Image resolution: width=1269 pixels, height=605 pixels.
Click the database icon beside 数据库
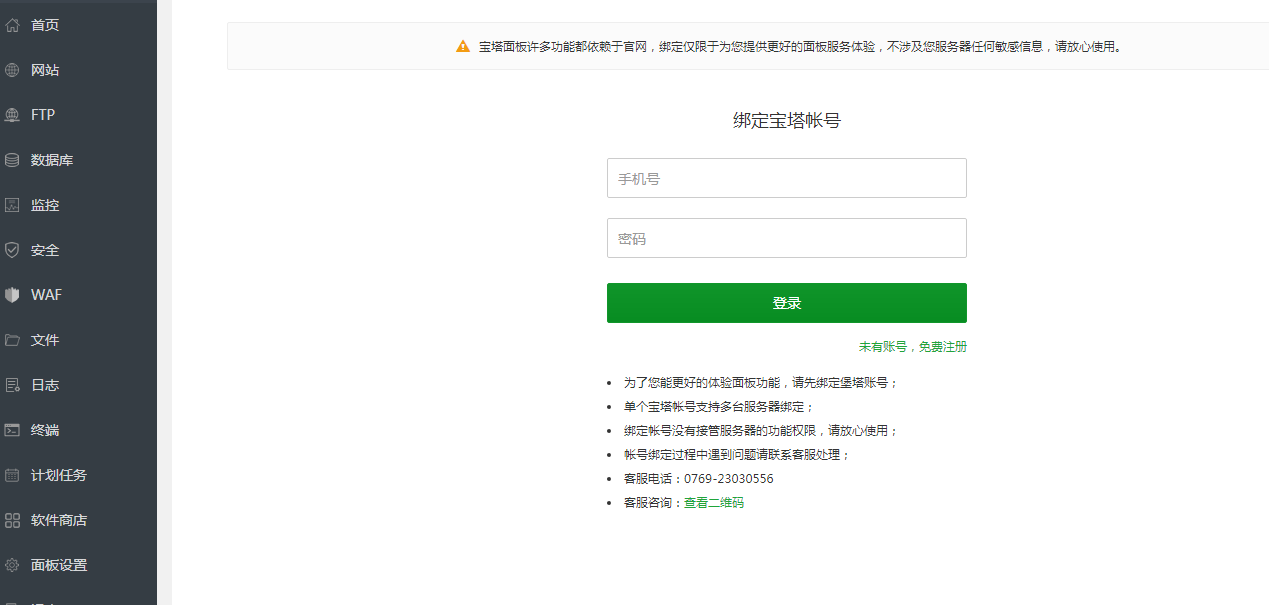[x=12, y=160]
